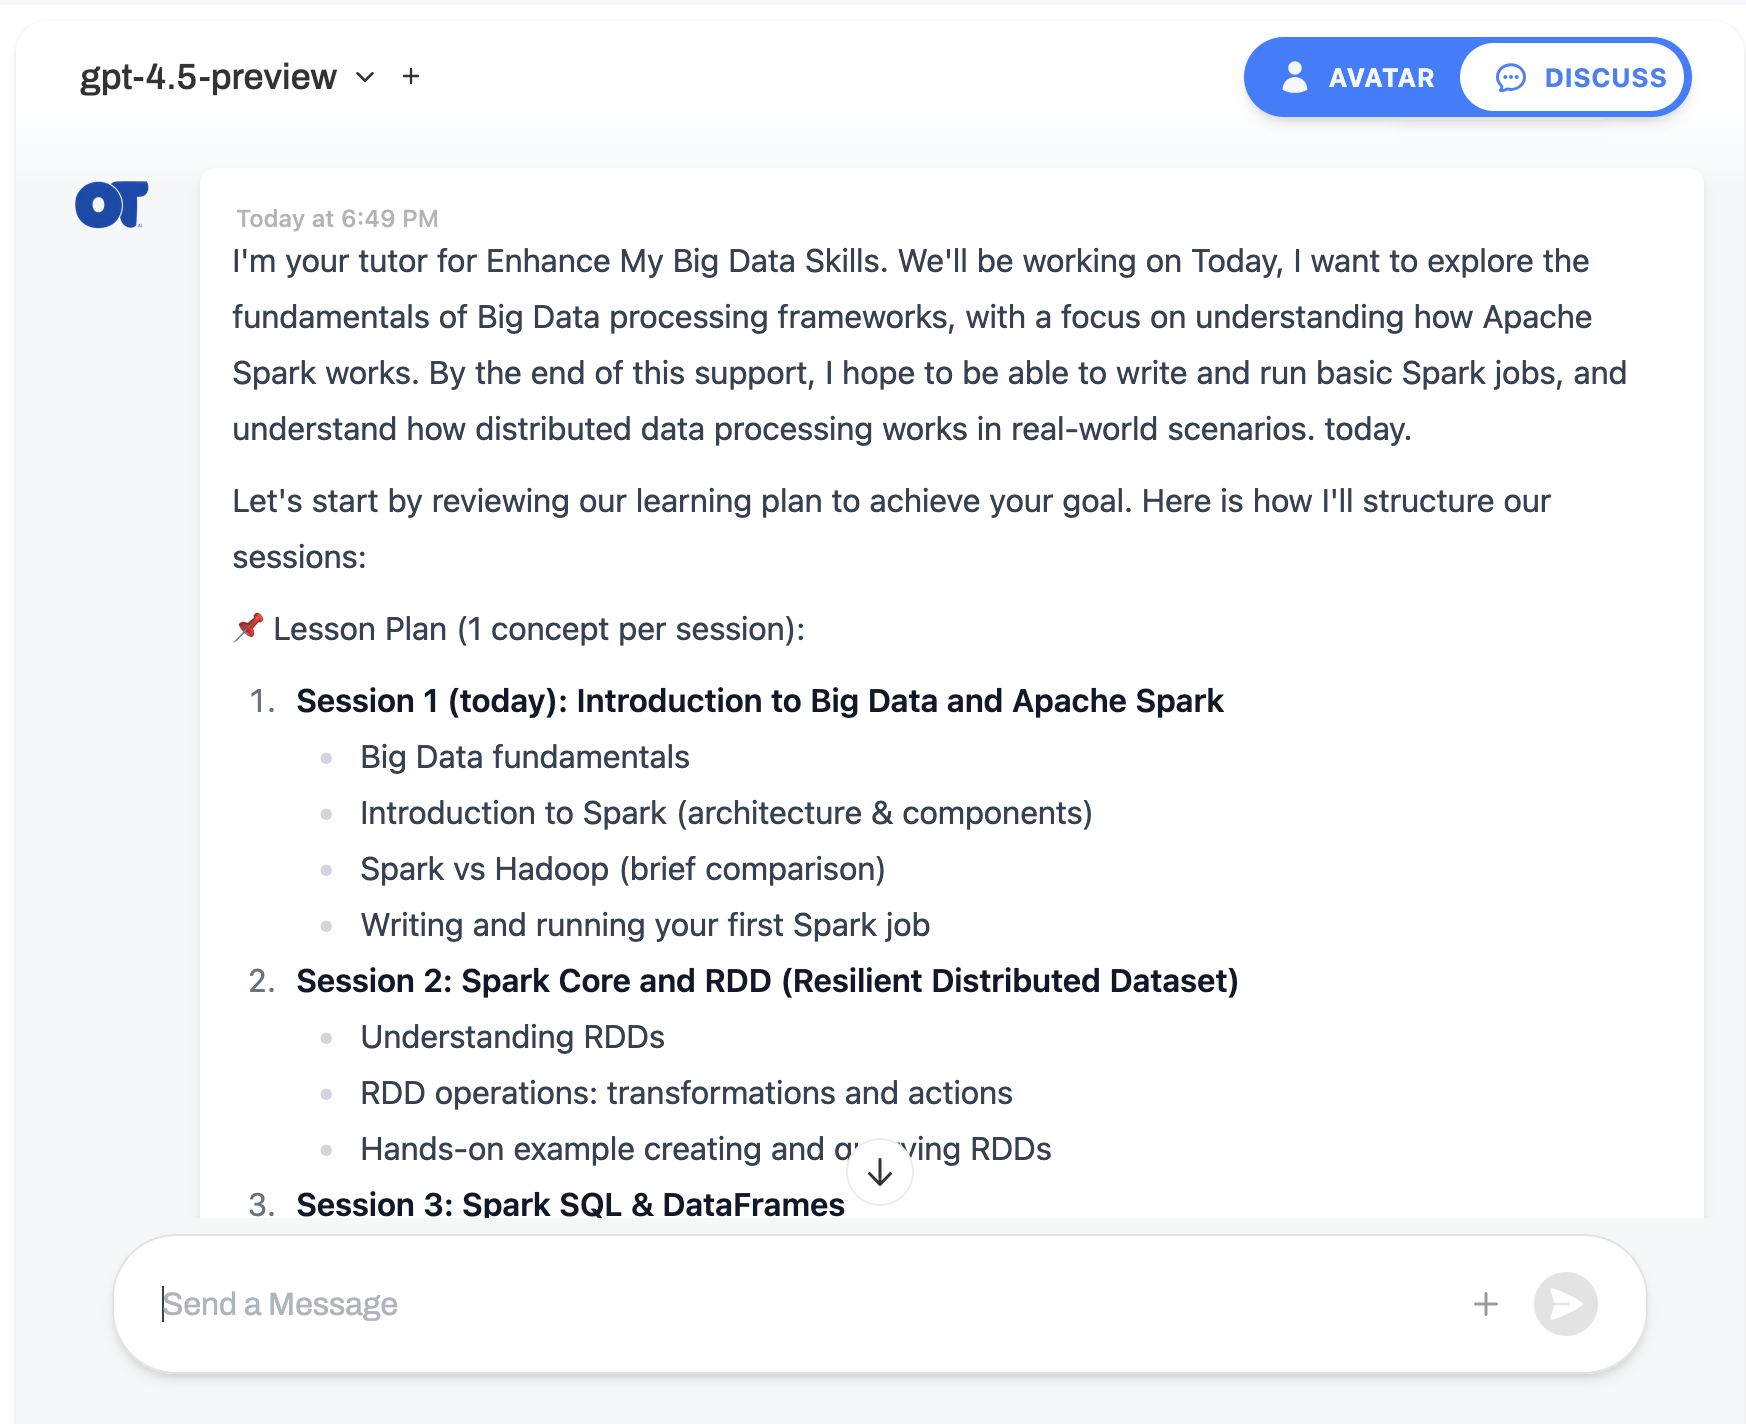This screenshot has height=1424, width=1746.
Task: Click the person icon on the Avatar button
Action: click(1295, 78)
